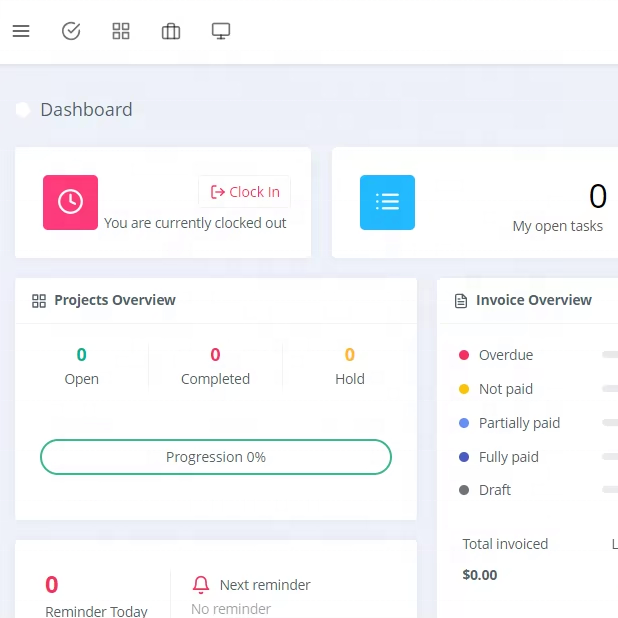The height and width of the screenshot is (618, 618).
Task: Select the Partially paid invoice status
Action: point(518,423)
